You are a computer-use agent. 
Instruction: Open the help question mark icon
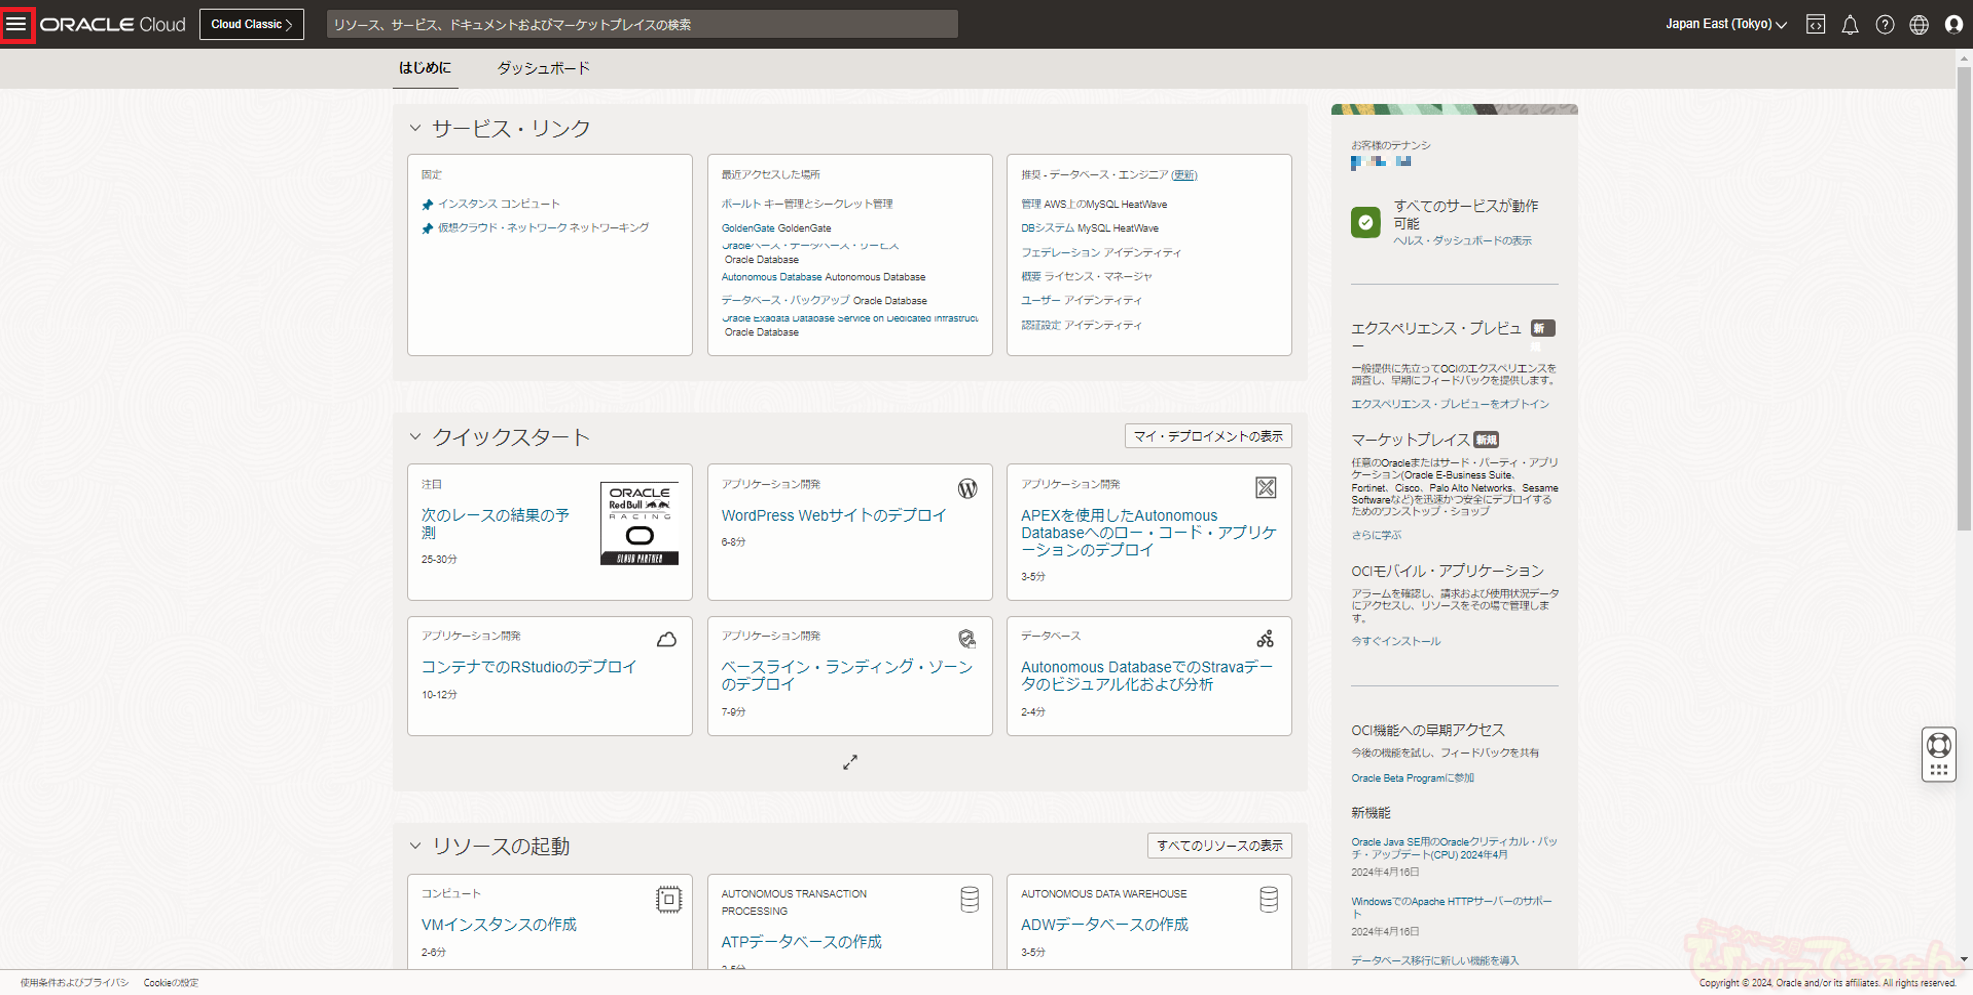click(x=1884, y=25)
